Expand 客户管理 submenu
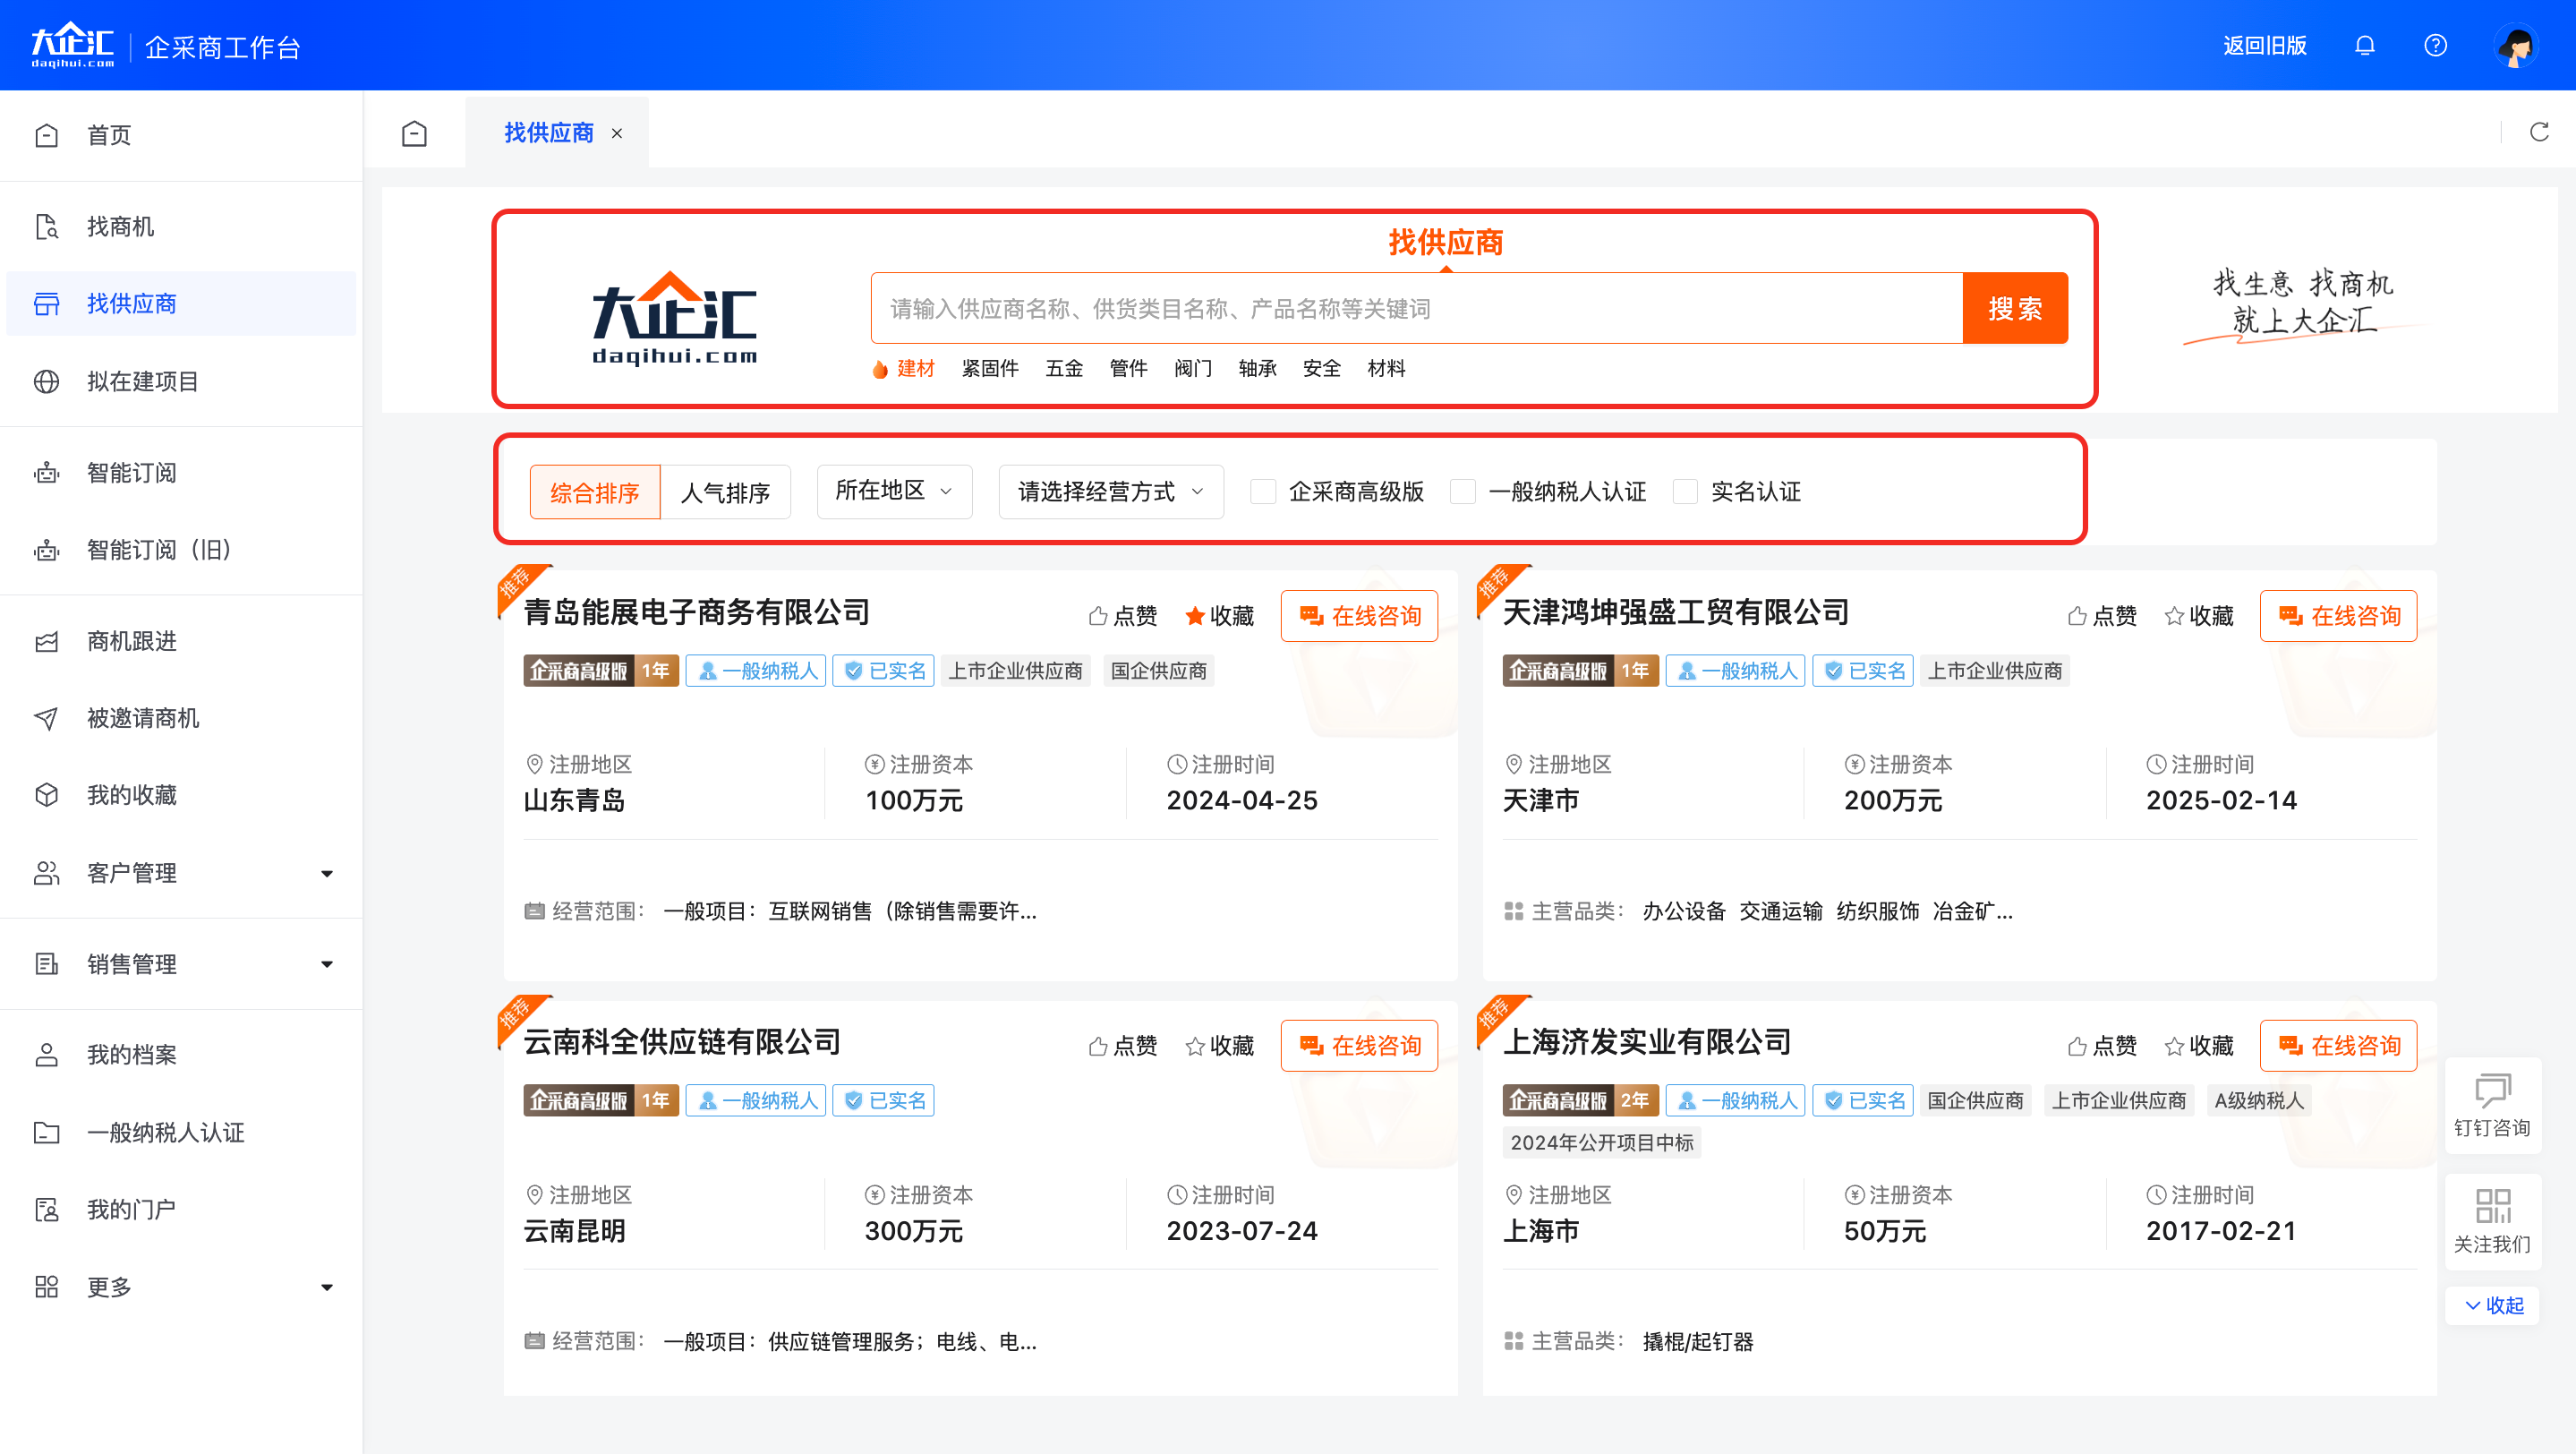The height and width of the screenshot is (1454, 2576). (181, 873)
